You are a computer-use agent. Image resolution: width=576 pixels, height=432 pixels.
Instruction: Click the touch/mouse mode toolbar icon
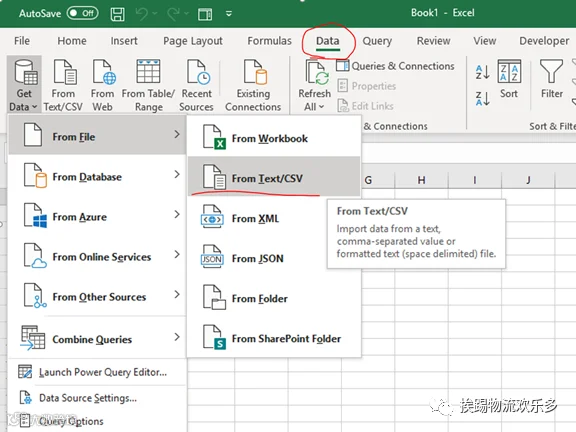pyautogui.click(x=205, y=14)
